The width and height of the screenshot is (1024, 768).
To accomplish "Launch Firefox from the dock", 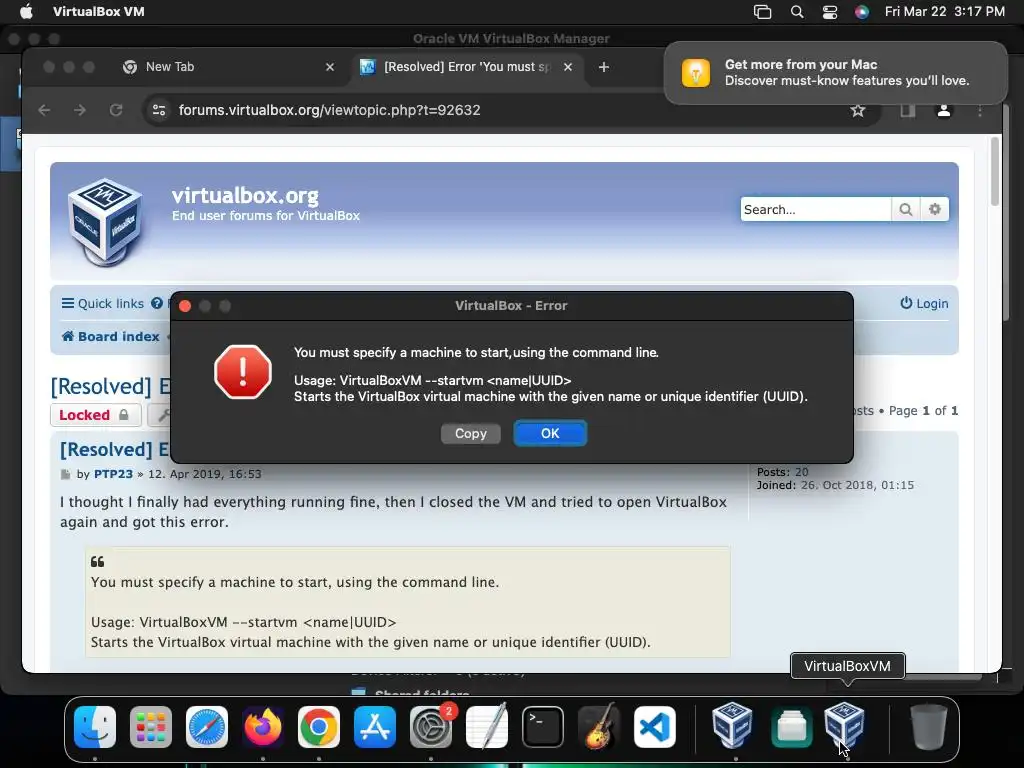I will [x=263, y=727].
